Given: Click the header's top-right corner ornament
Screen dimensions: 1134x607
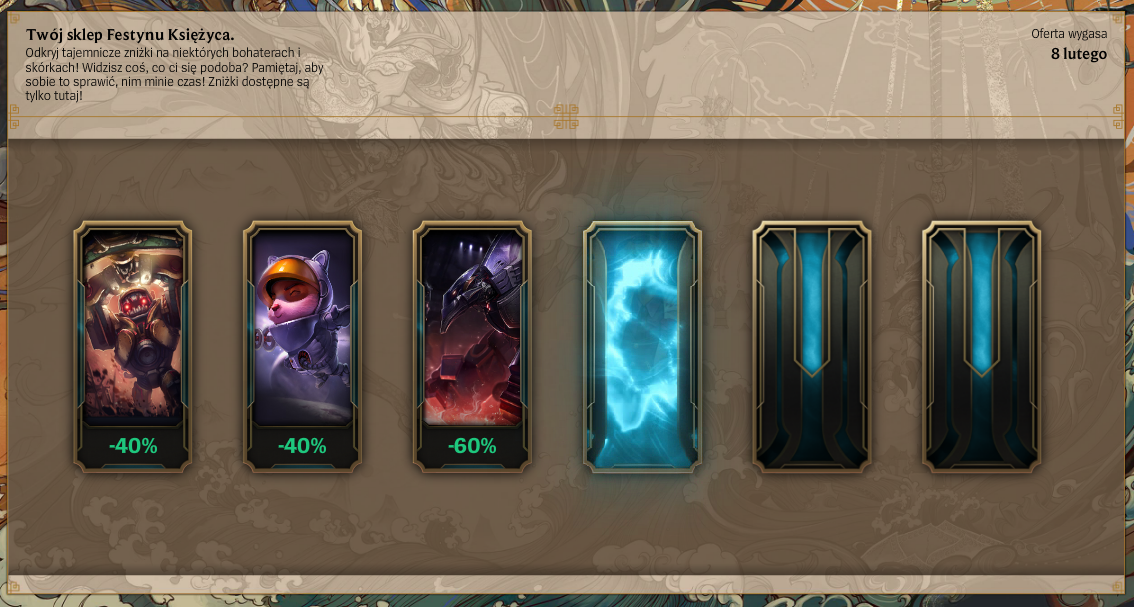Looking at the screenshot, I should click(1118, 18).
